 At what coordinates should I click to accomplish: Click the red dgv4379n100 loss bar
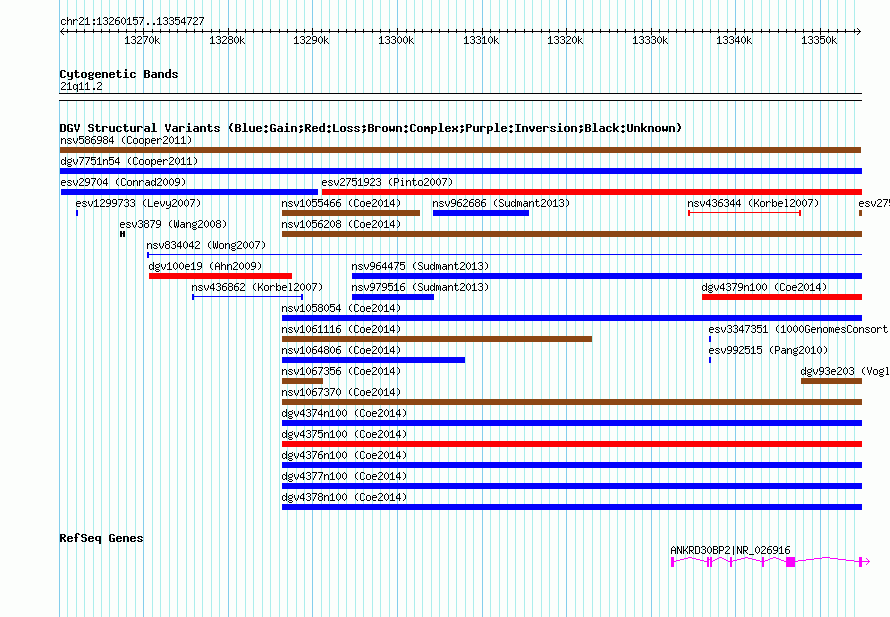[x=782, y=297]
